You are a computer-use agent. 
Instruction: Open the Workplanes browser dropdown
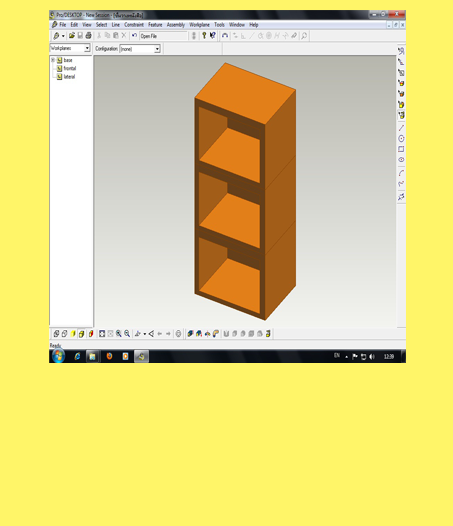70,48
